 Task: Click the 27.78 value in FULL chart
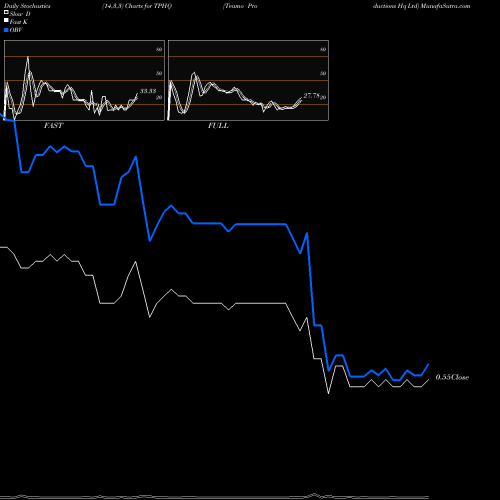(312, 96)
